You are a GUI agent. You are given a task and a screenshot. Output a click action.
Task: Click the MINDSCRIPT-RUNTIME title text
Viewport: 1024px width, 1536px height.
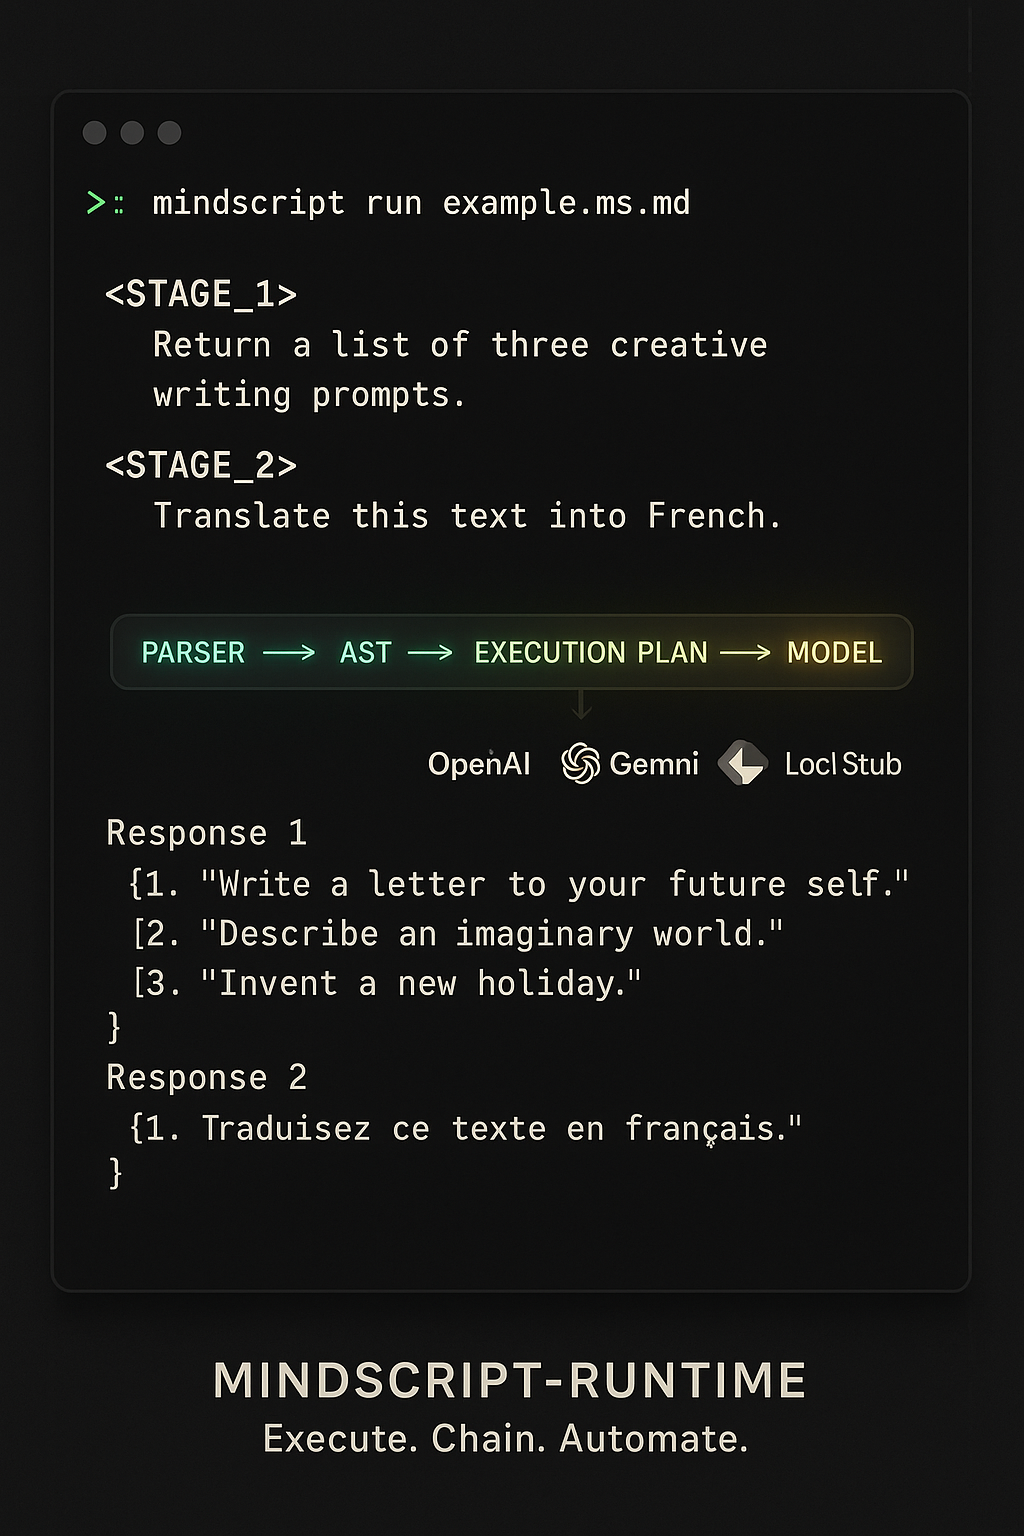[510, 1381]
